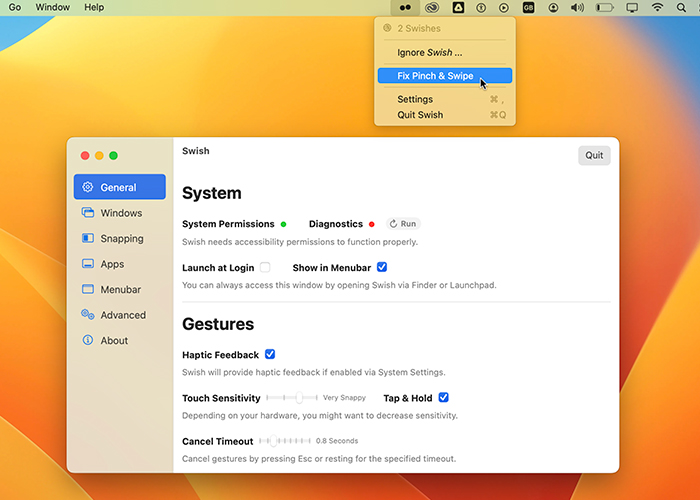Click the Apps dock-style sidebar icon
This screenshot has width=700, height=500.
pyautogui.click(x=88, y=263)
